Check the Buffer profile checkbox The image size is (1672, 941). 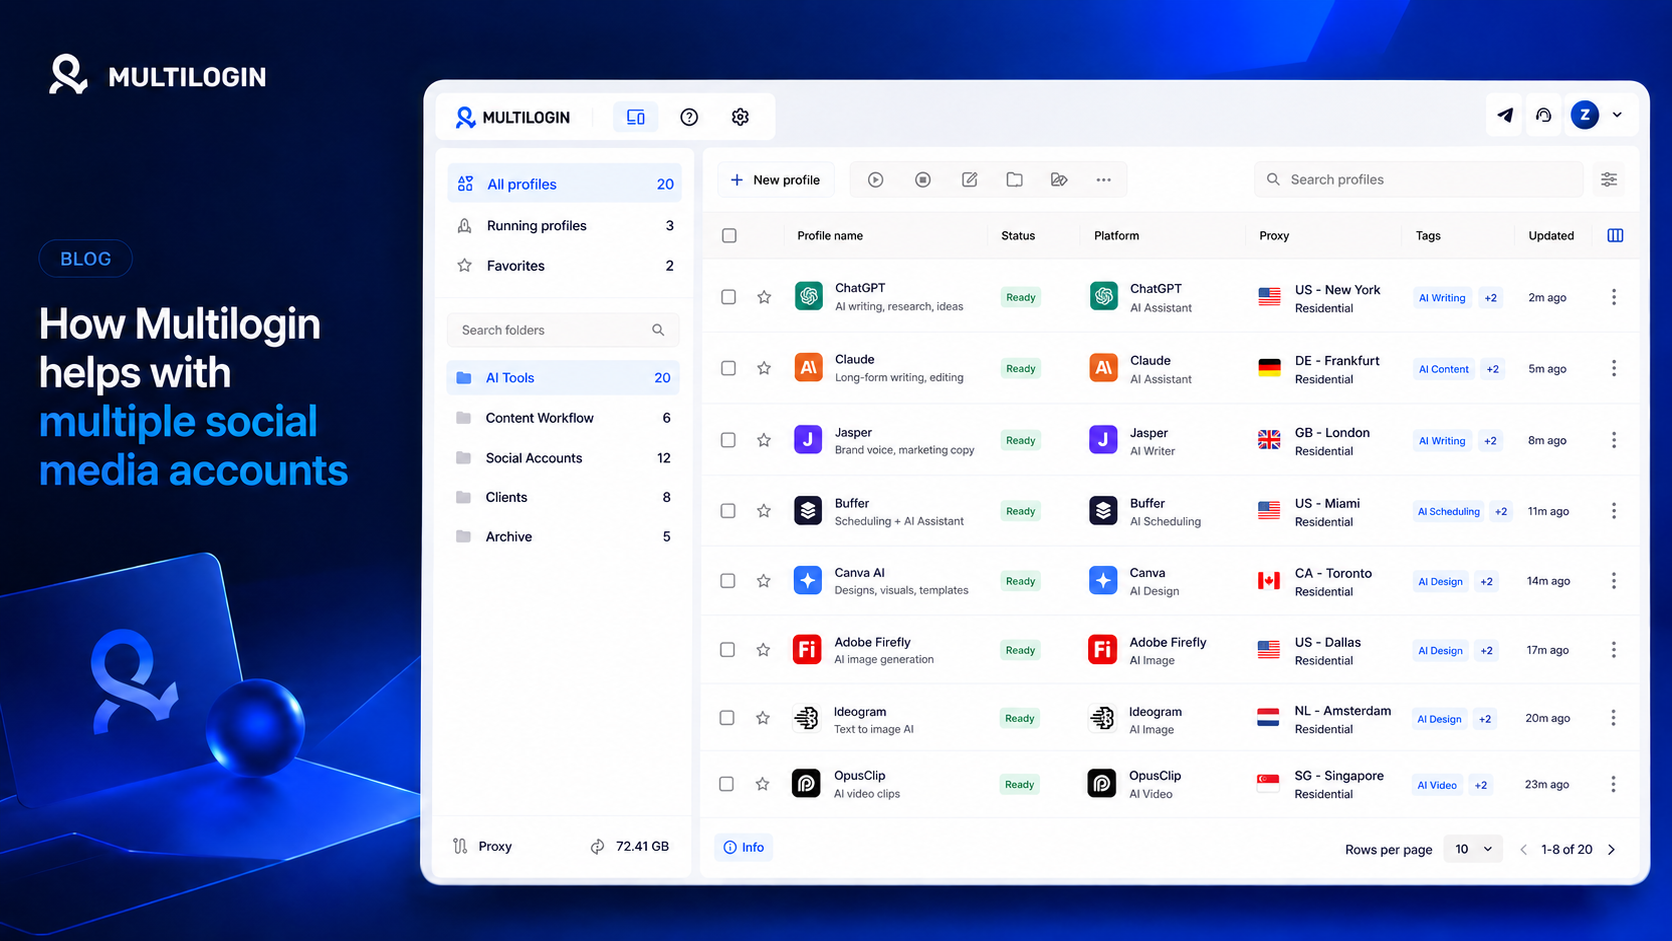728,511
